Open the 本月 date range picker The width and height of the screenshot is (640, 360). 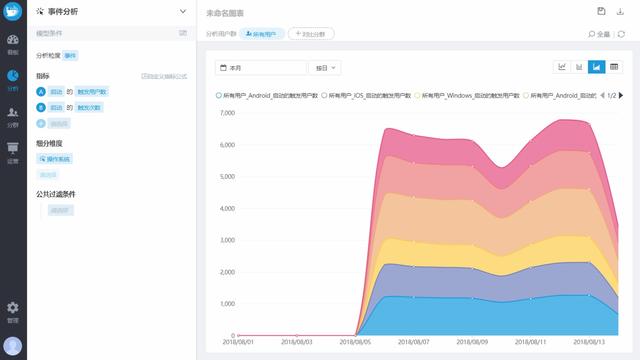(261, 68)
